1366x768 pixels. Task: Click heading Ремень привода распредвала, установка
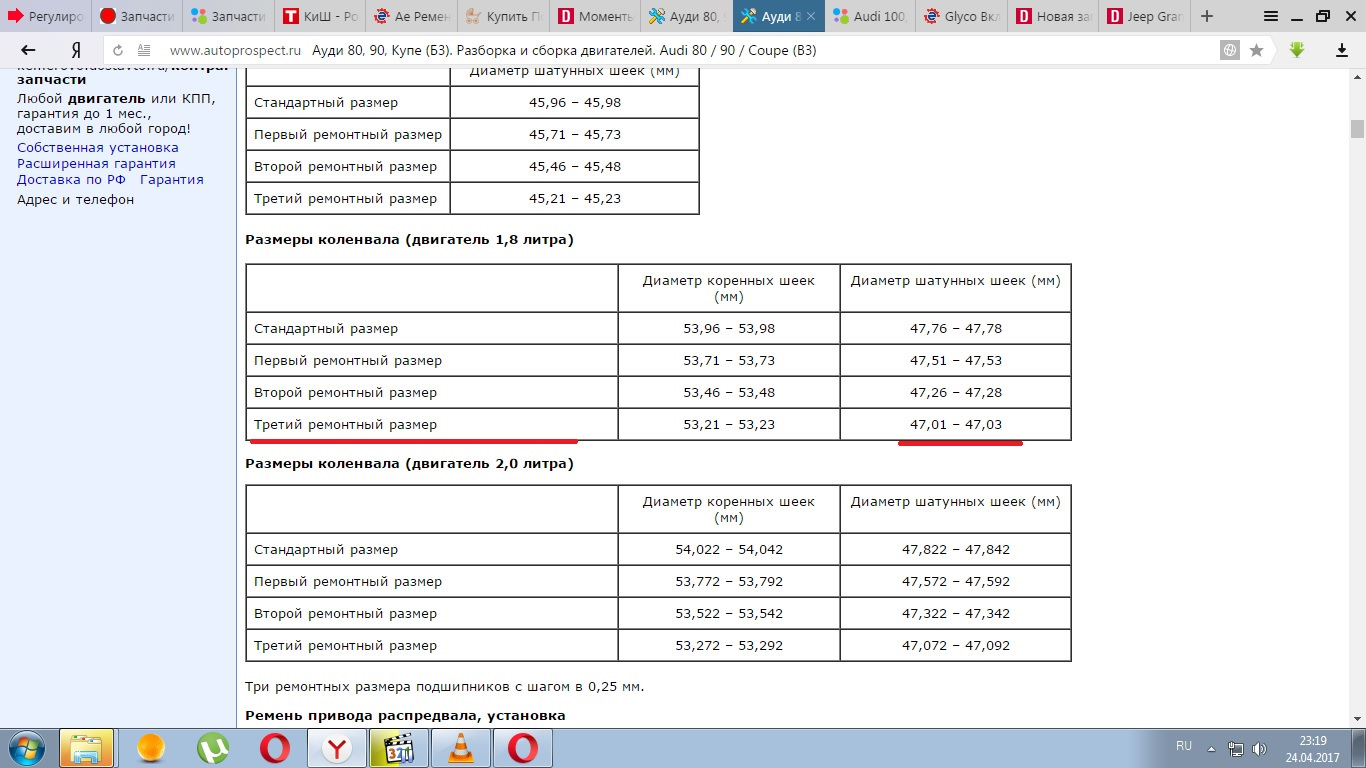tap(405, 716)
